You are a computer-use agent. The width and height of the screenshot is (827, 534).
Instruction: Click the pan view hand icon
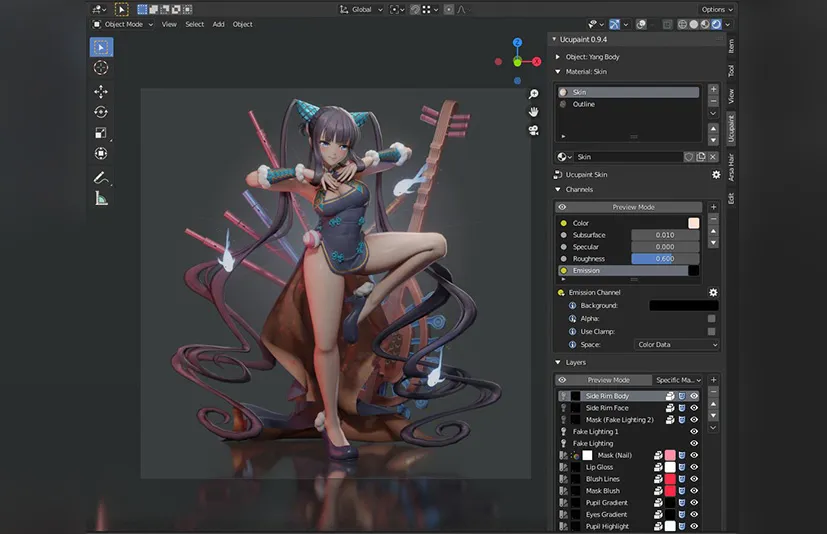tap(534, 111)
